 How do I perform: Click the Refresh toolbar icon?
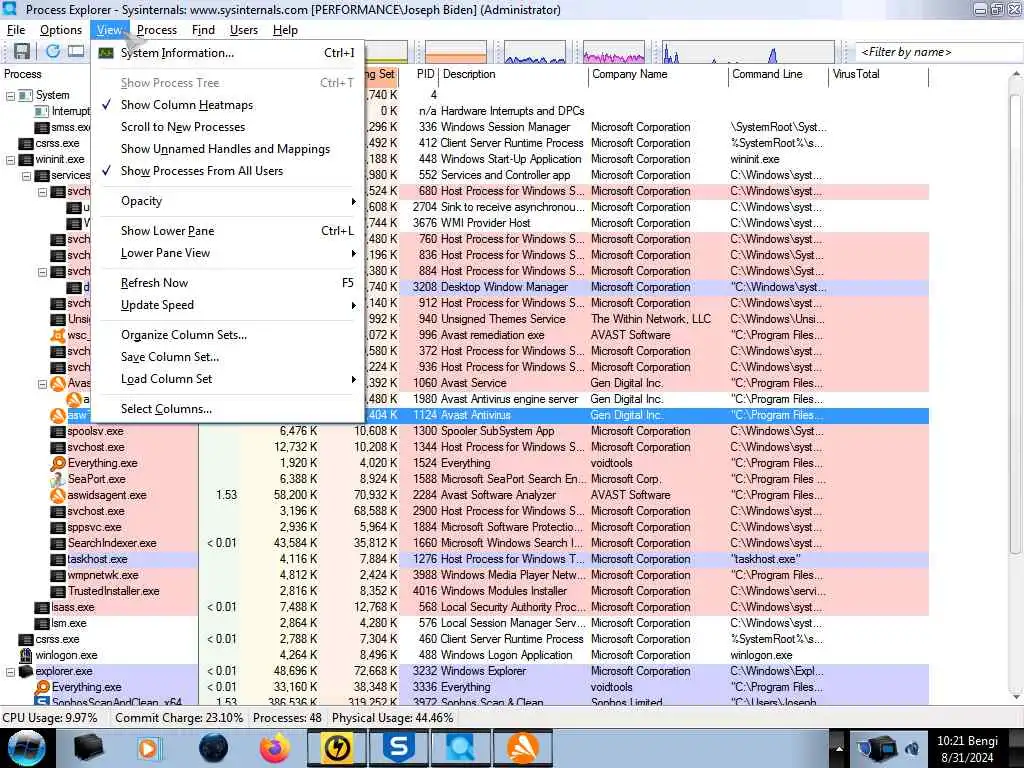pos(53,52)
